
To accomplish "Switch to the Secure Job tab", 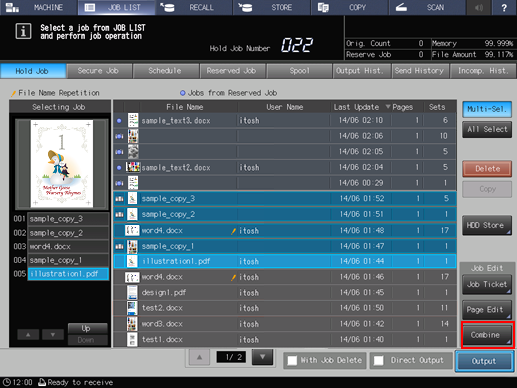I will click(99, 71).
